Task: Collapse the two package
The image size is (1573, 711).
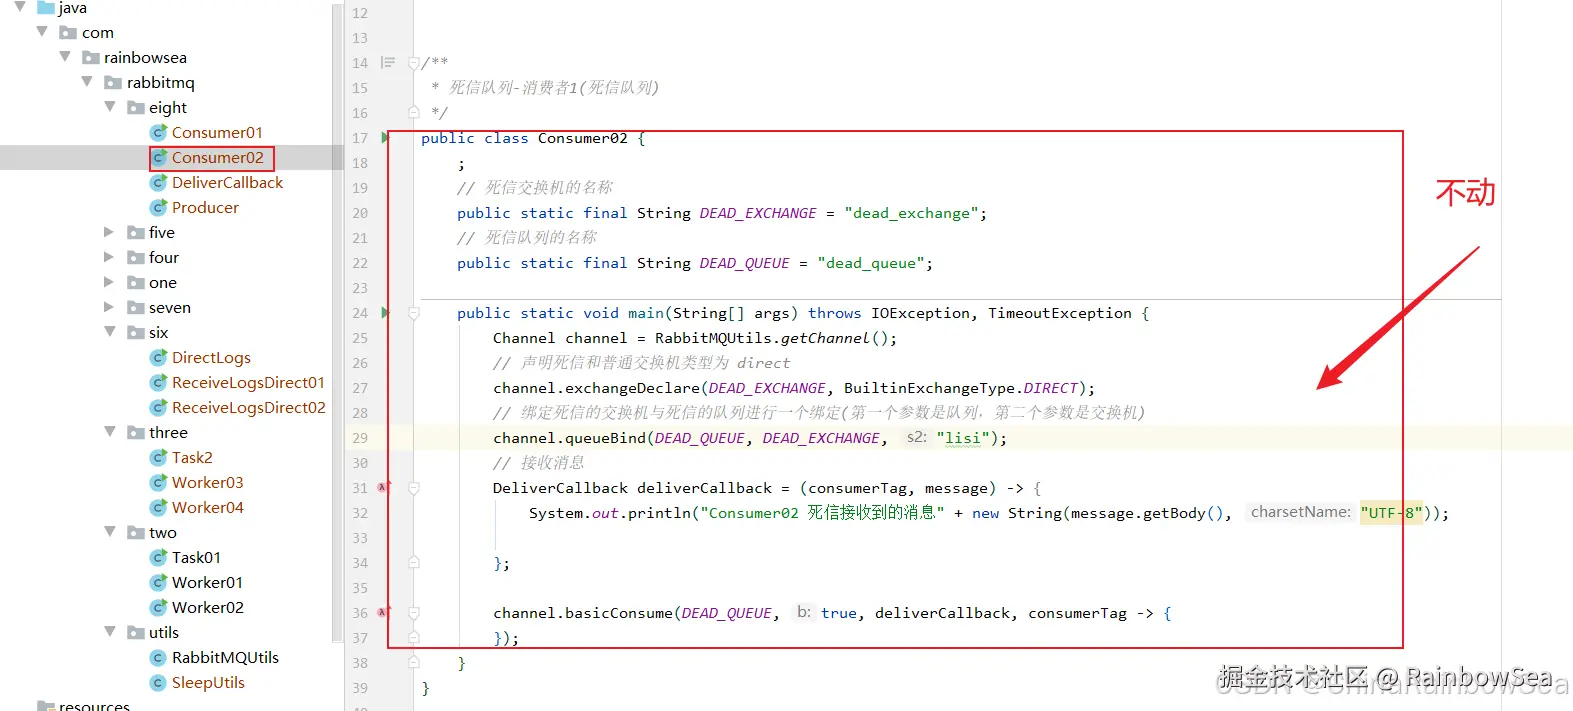Action: 110,532
